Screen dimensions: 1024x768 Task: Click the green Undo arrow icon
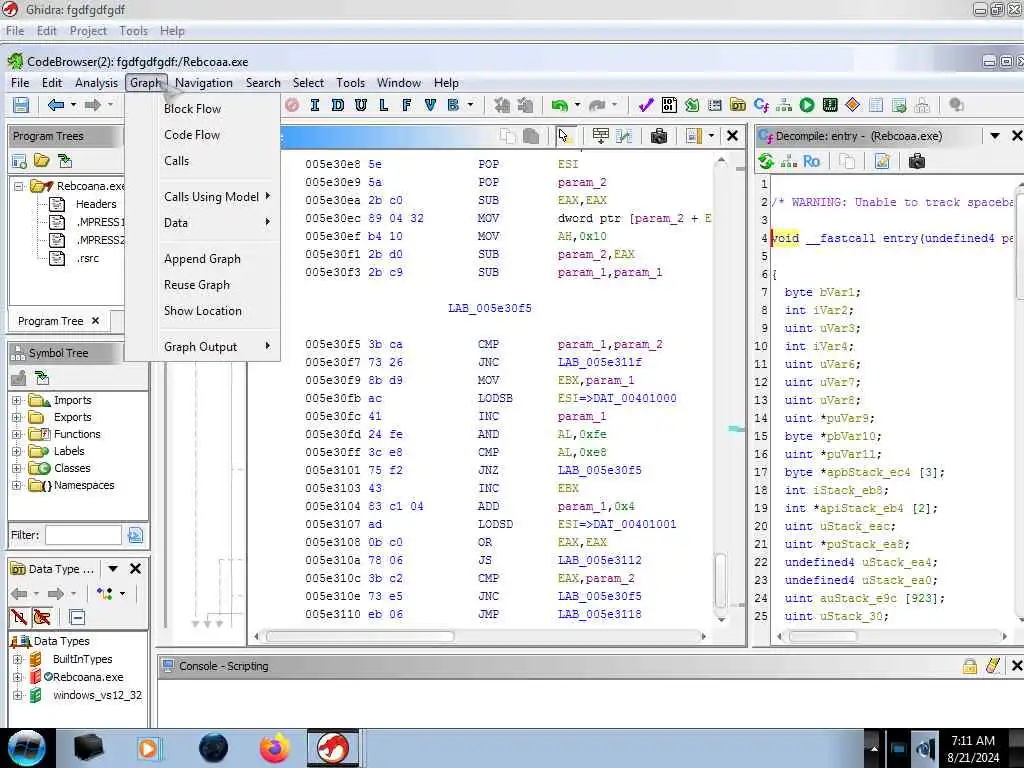(560, 105)
